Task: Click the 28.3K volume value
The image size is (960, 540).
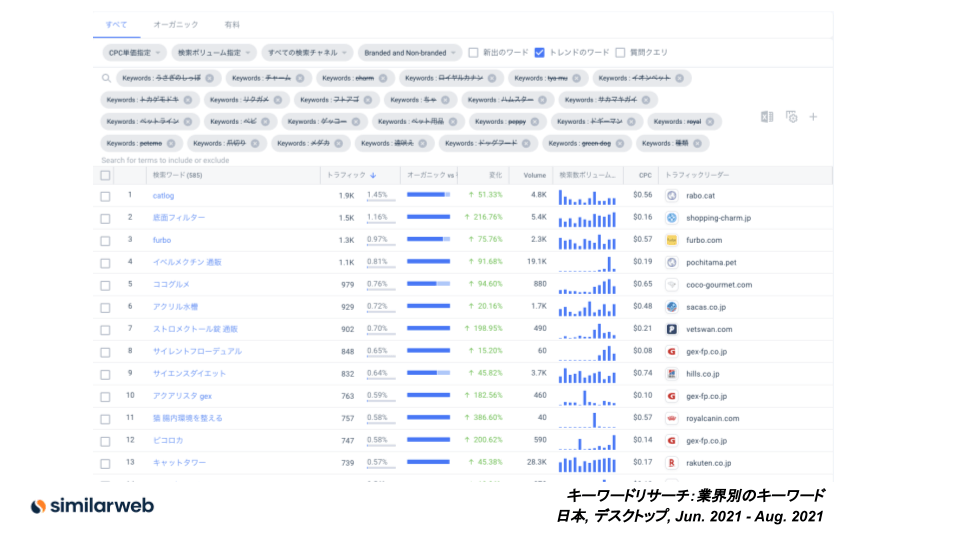Action: [536, 462]
